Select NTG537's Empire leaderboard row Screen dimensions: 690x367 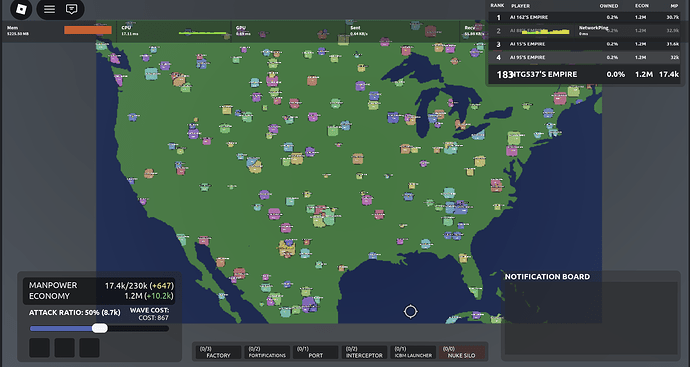click(x=585, y=74)
